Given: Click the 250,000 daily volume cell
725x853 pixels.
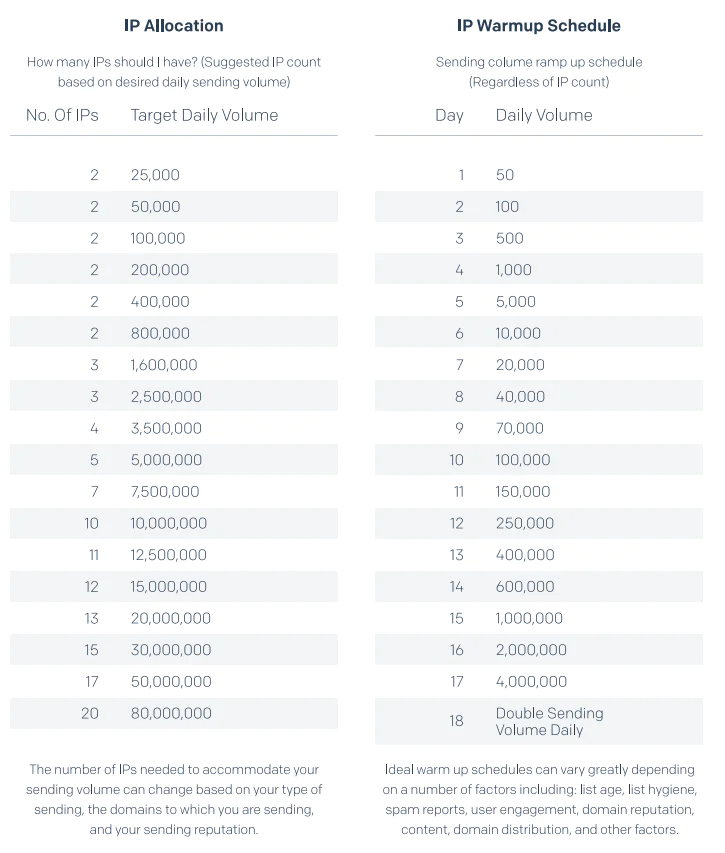Looking at the screenshot, I should tap(525, 523).
